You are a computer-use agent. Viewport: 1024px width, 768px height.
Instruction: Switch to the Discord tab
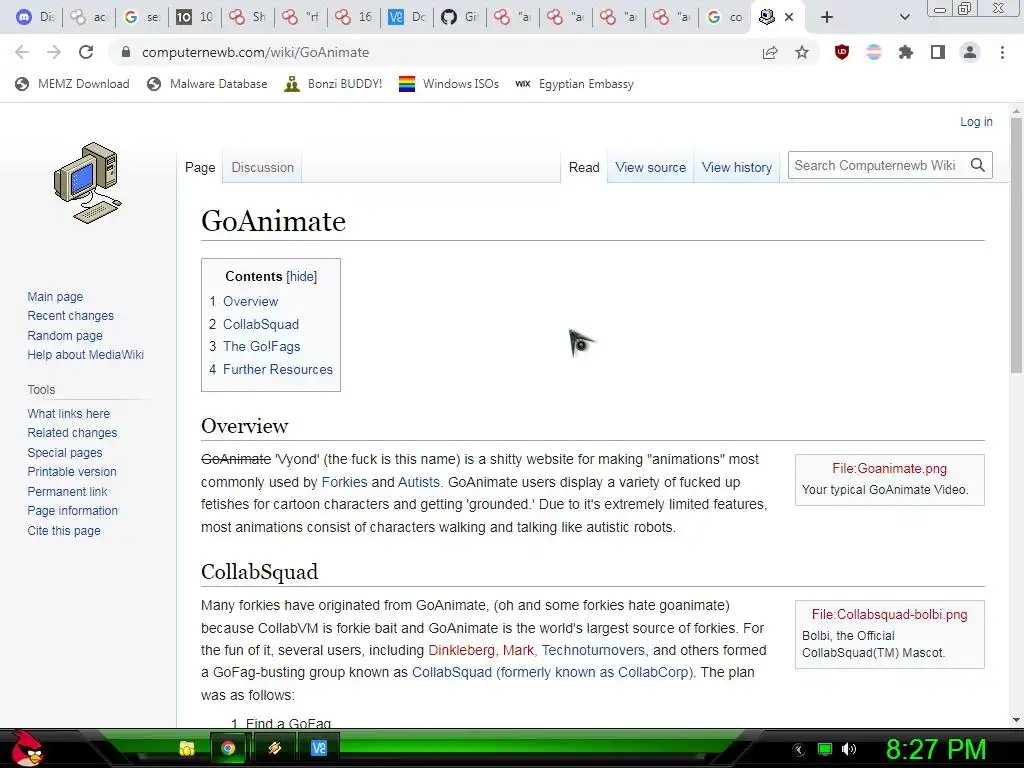(35, 17)
